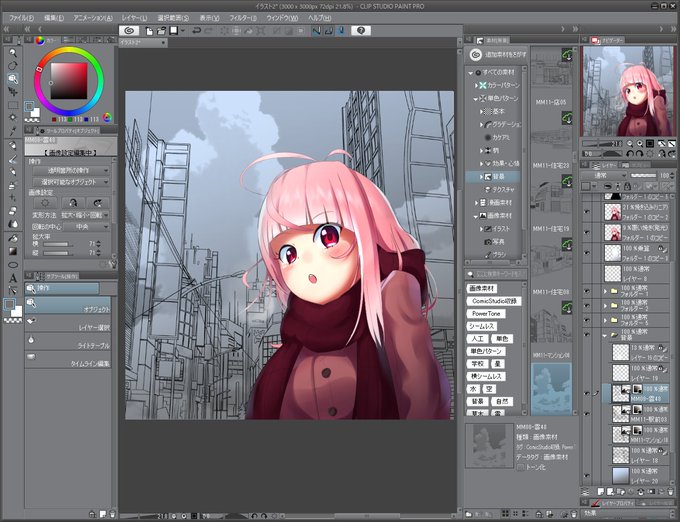Toggle visibility of 背景 folder
680x522 pixels.
coord(587,334)
